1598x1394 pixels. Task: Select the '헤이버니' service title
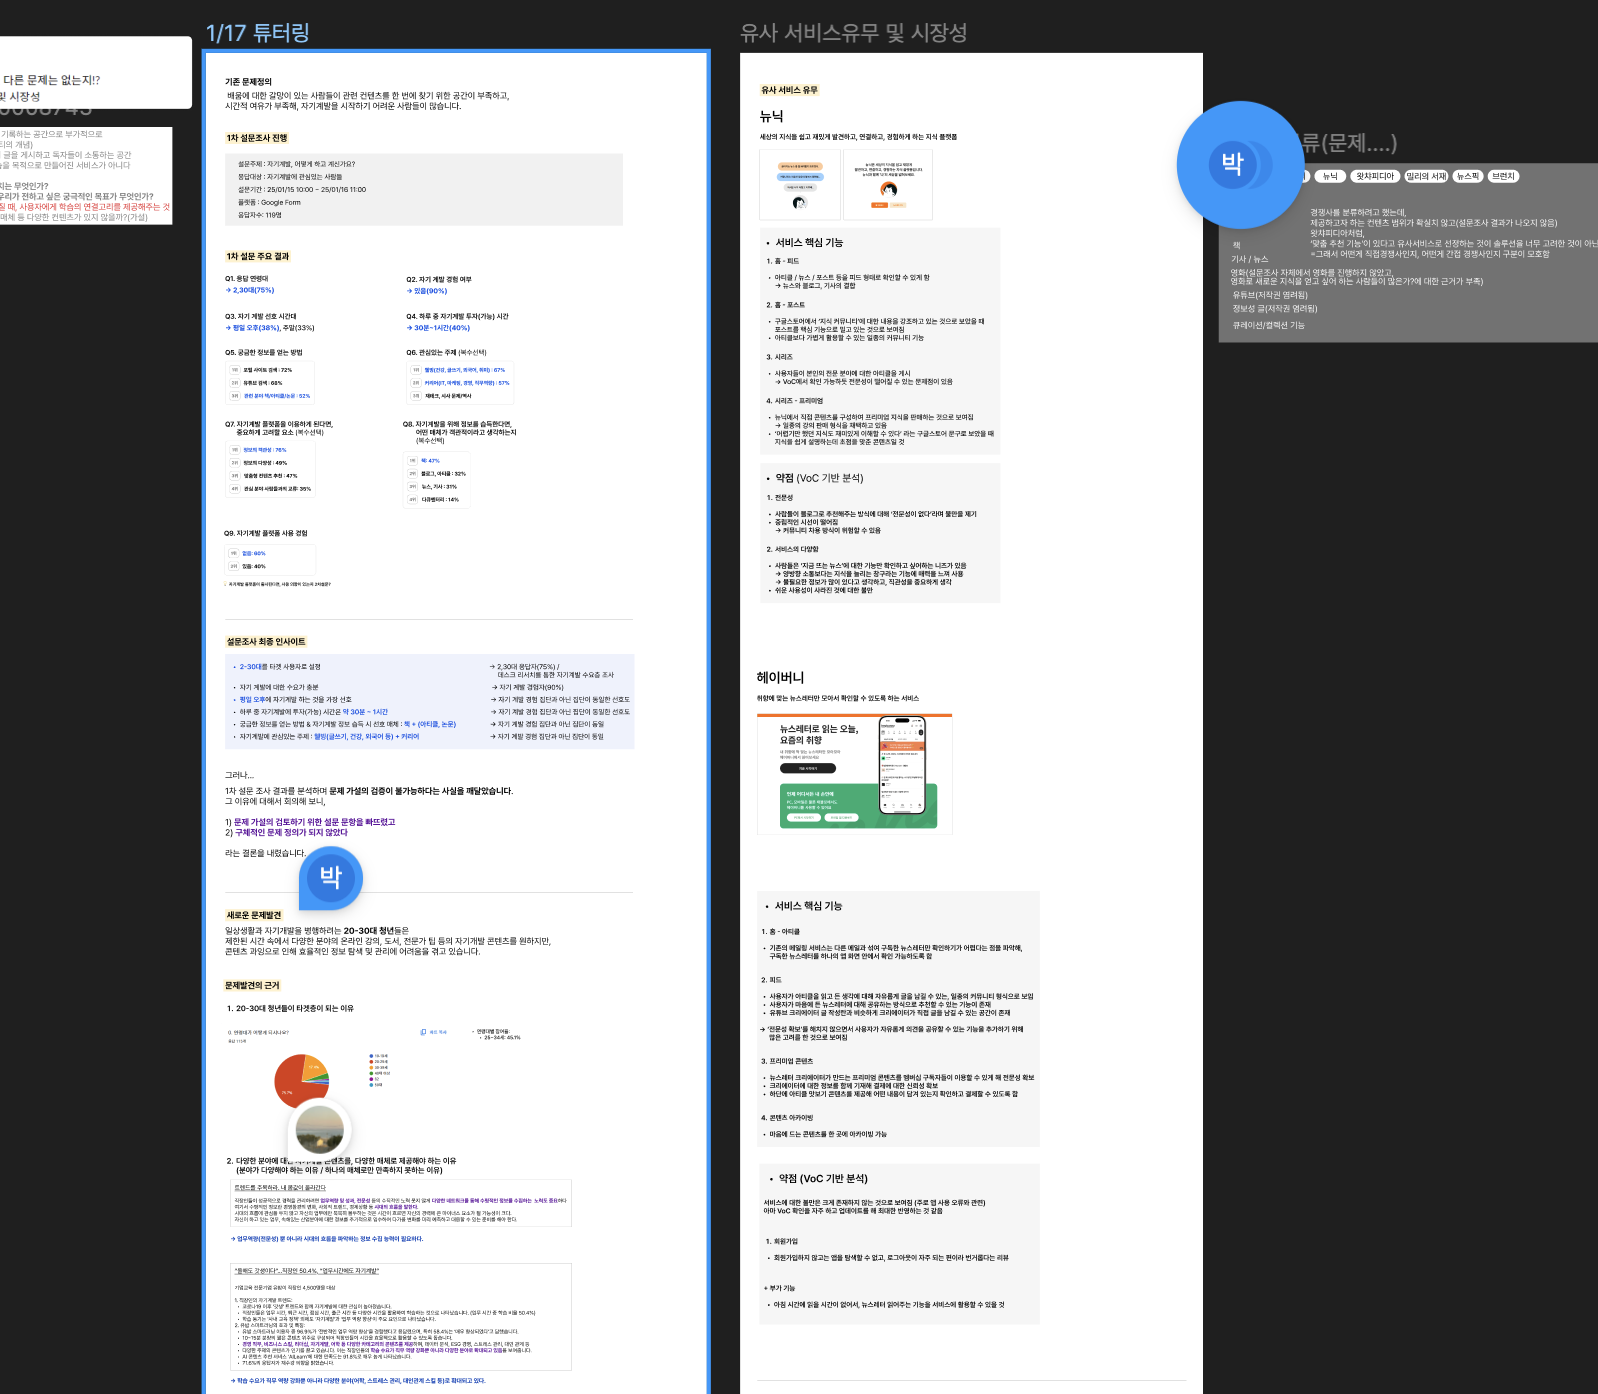coord(780,678)
